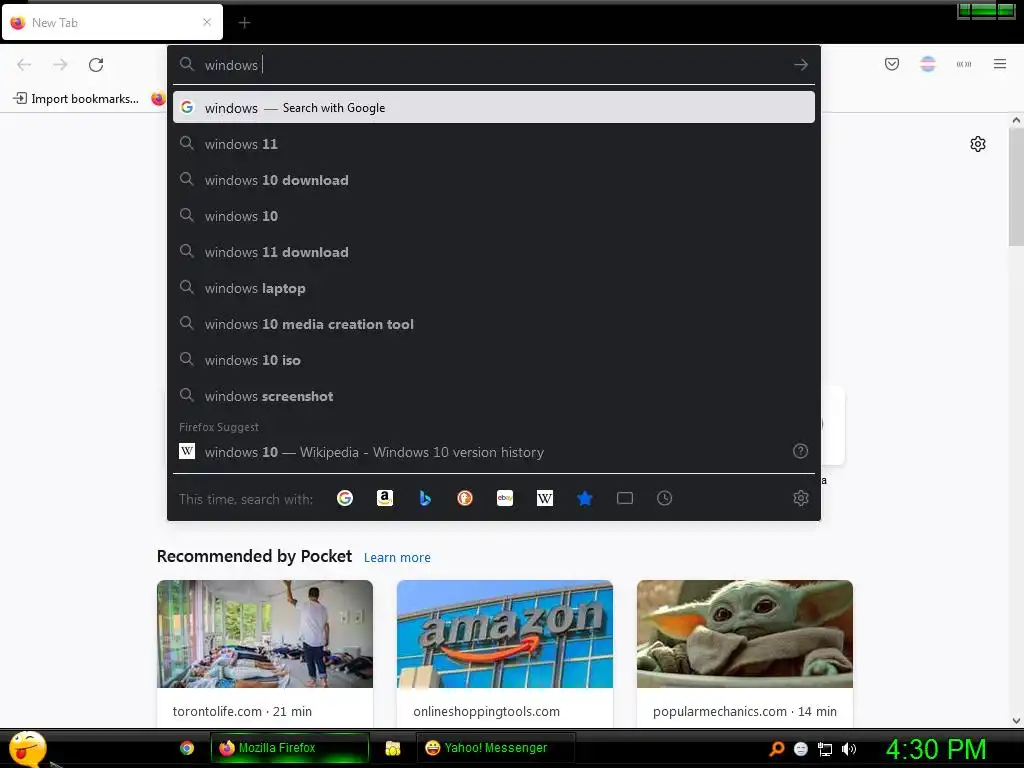This screenshot has height=768, width=1024.
Task: Click popularmechanics.com · 14 min source text
Action: 744,711
